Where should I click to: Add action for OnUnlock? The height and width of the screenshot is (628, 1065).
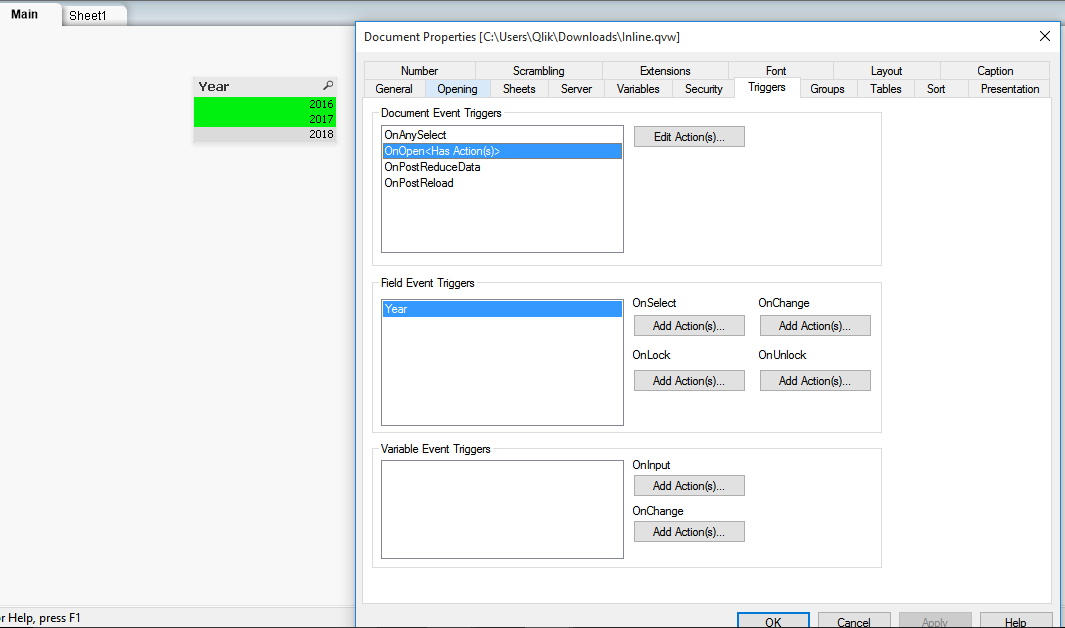[x=814, y=381]
